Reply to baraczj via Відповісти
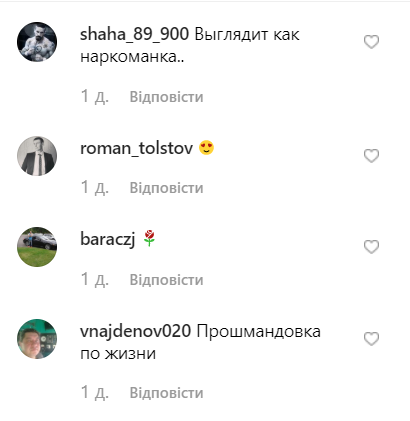The height and width of the screenshot is (421, 410). click(x=166, y=280)
